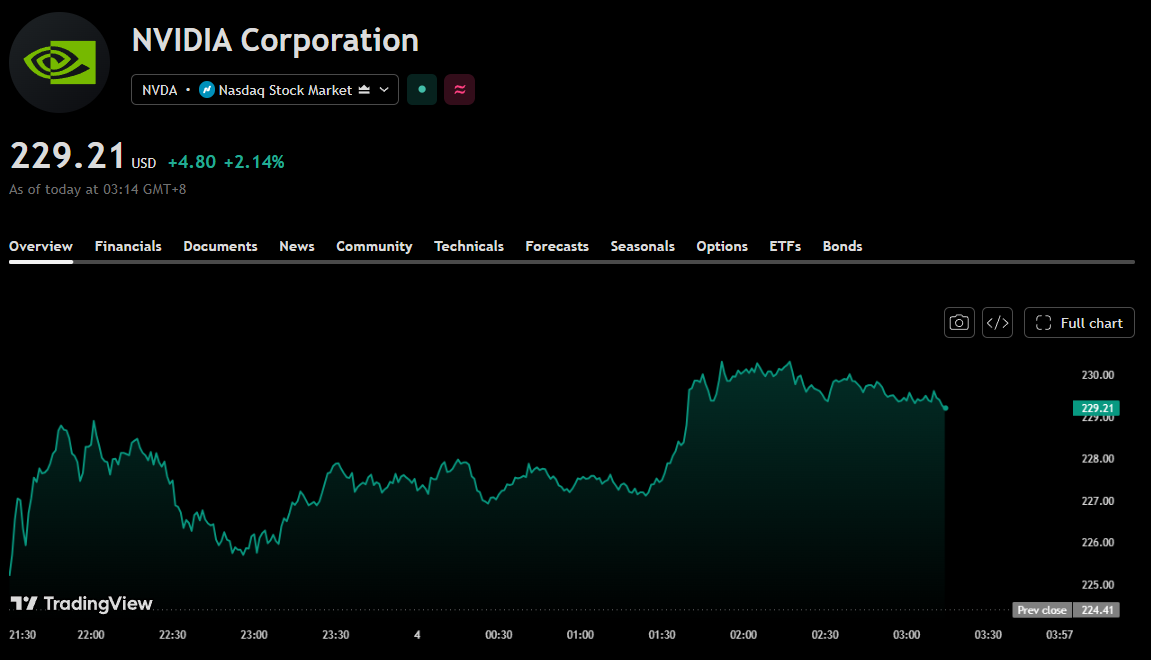Click the 226.00 price axis label
1151x660 pixels.
(x=1097, y=543)
